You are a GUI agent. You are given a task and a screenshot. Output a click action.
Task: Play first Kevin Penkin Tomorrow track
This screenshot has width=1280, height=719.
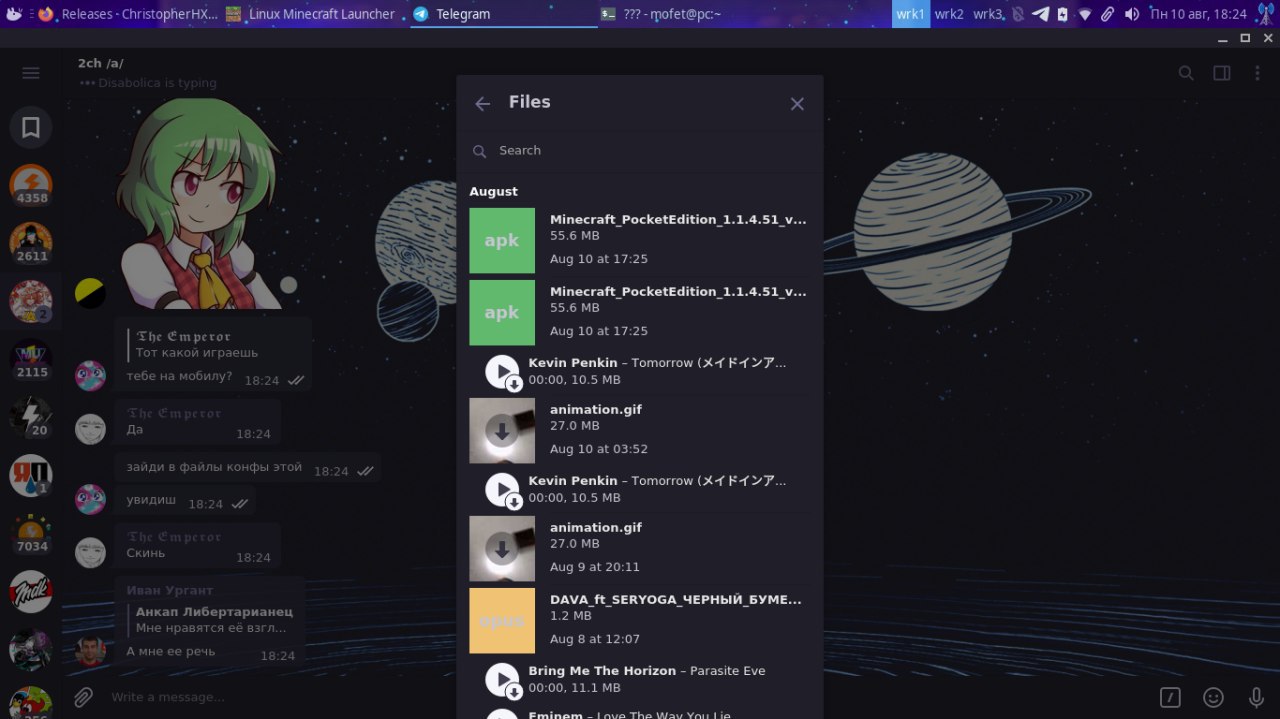[x=502, y=372]
